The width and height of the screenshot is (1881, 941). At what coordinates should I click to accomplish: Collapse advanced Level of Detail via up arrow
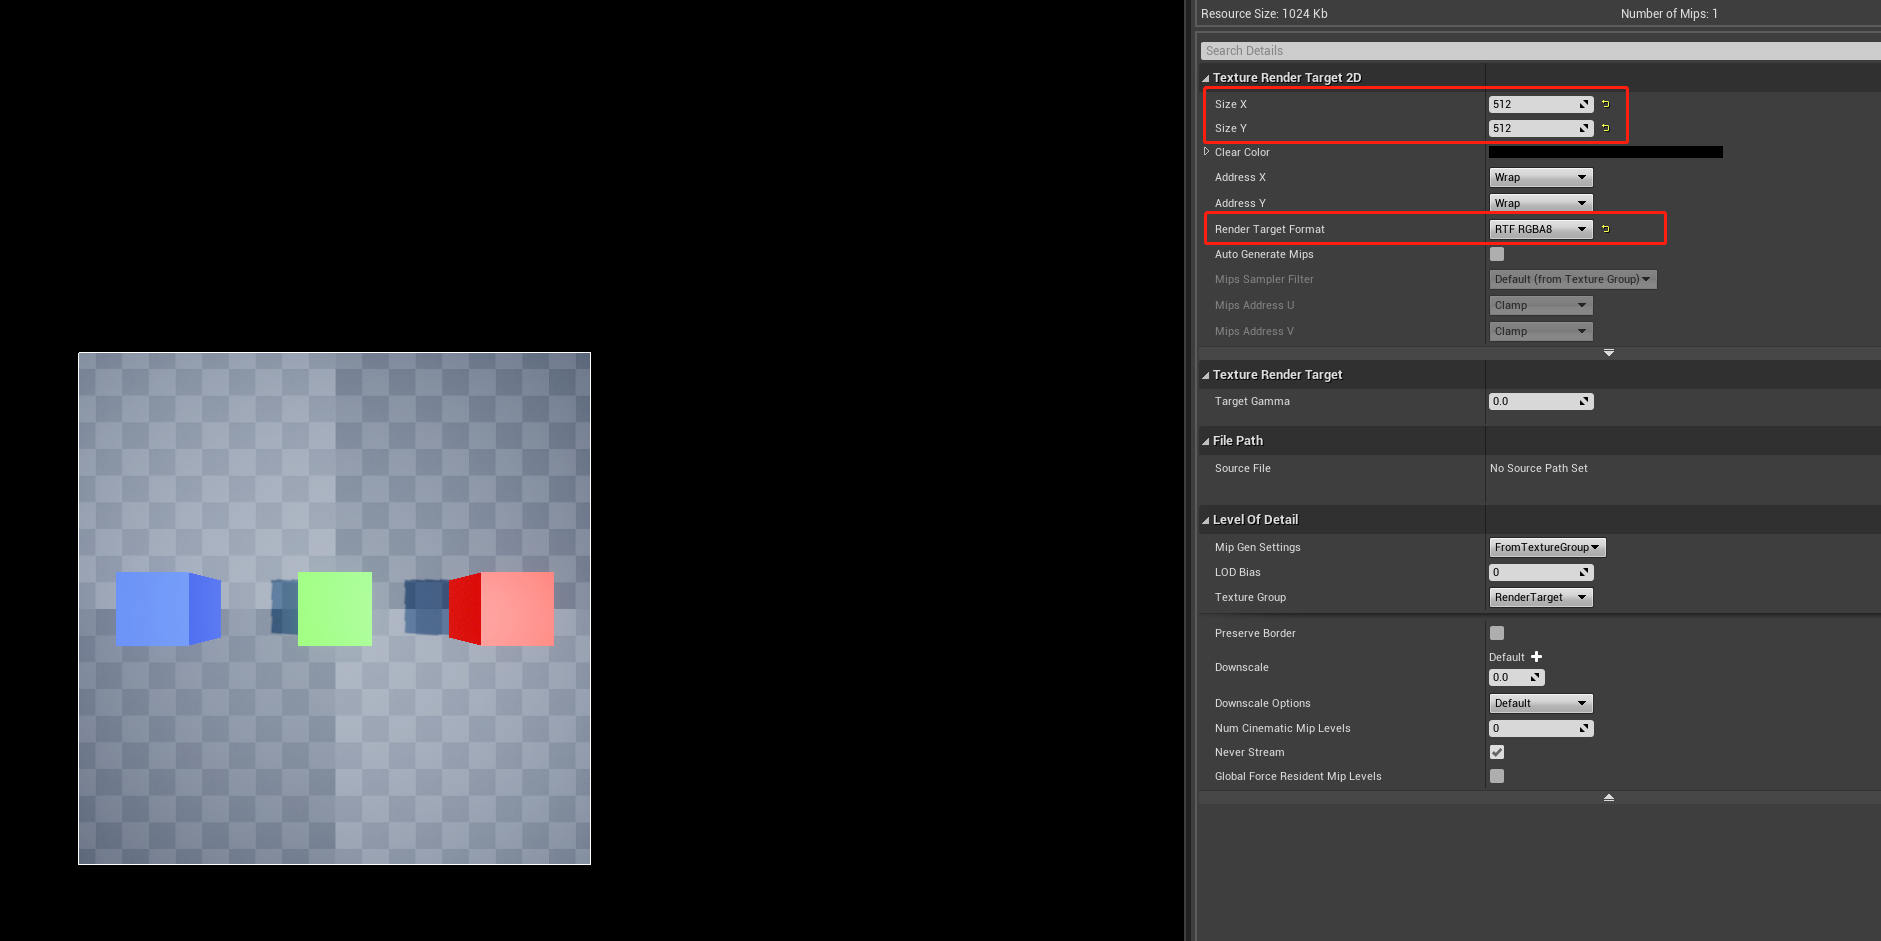click(x=1608, y=796)
